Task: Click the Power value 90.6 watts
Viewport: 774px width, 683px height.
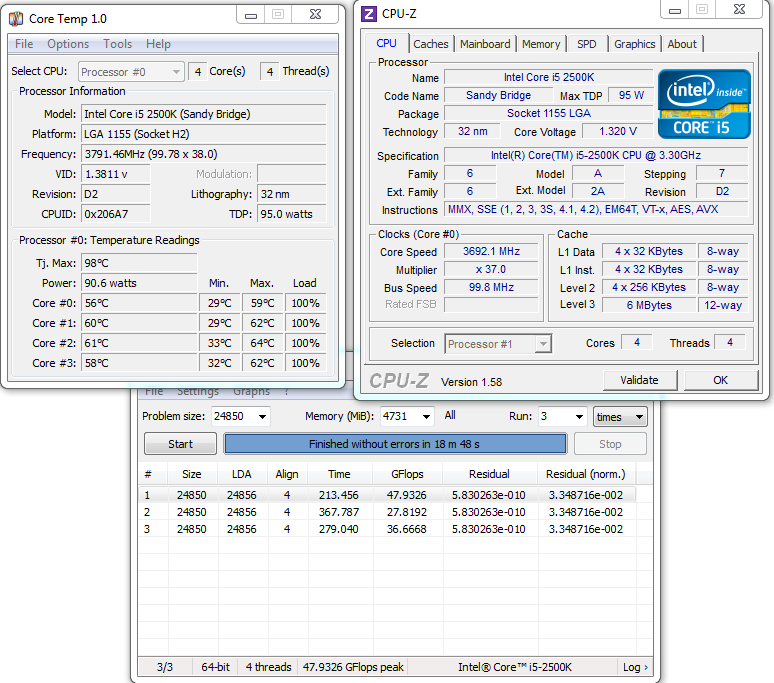Action: coord(139,283)
